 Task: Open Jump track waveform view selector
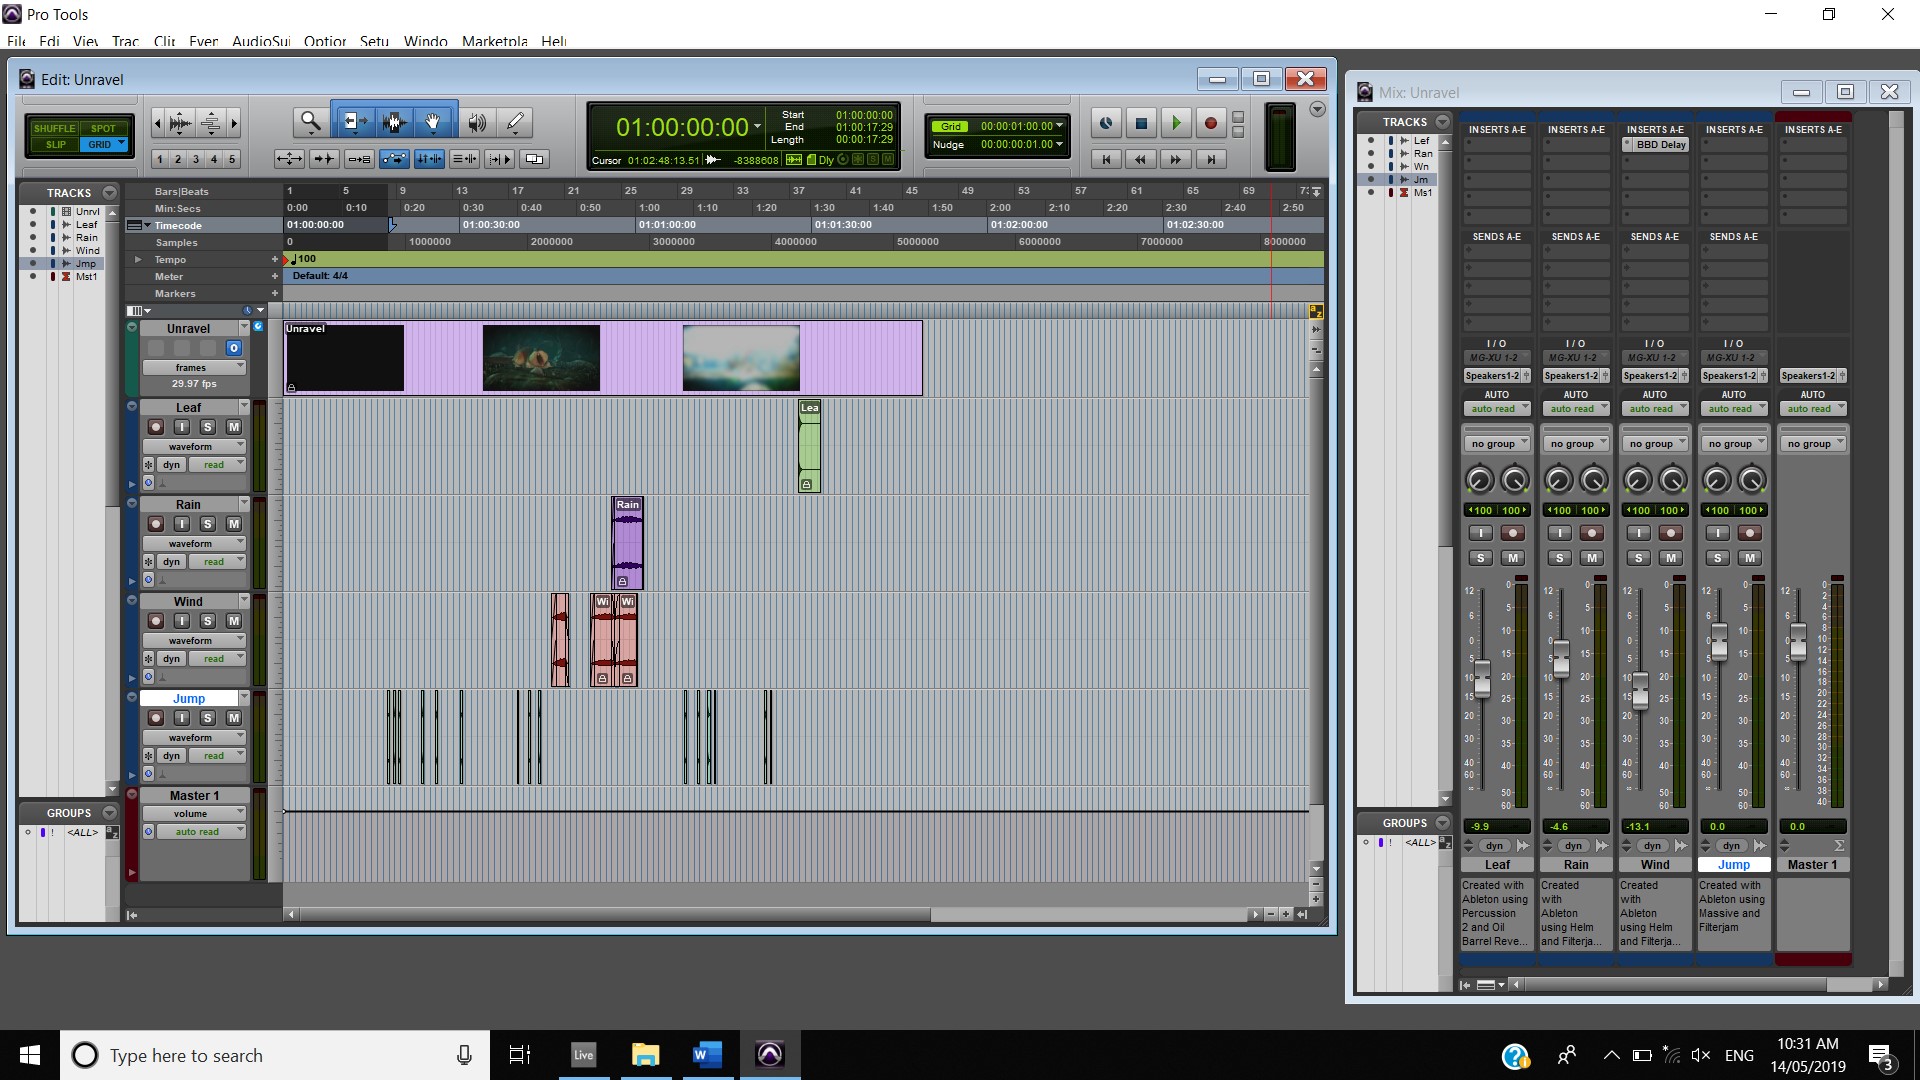(x=193, y=737)
